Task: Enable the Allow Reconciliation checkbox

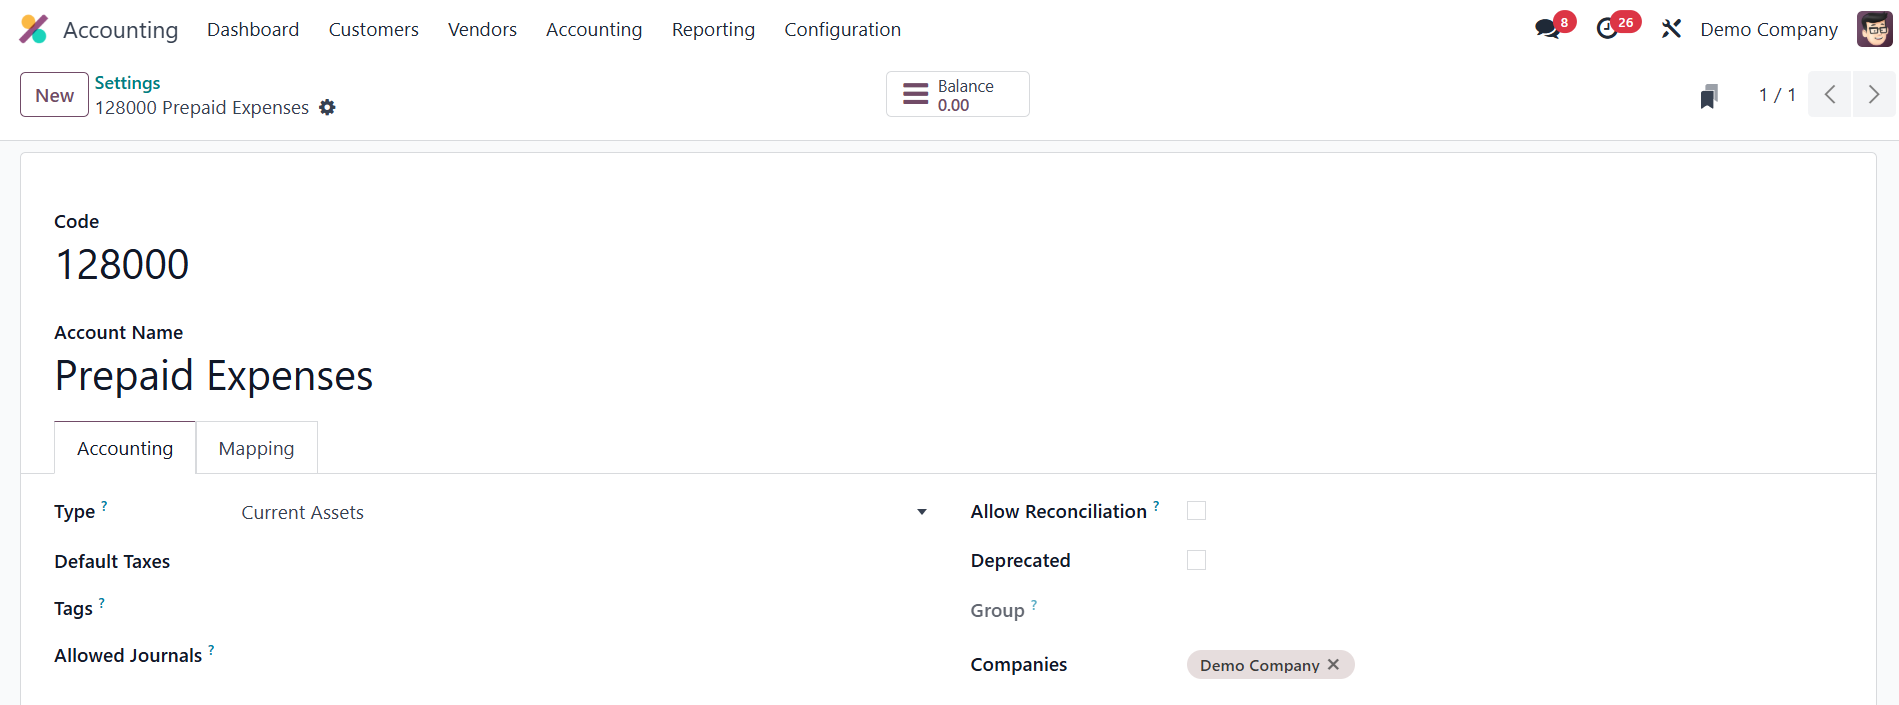Action: [1196, 511]
